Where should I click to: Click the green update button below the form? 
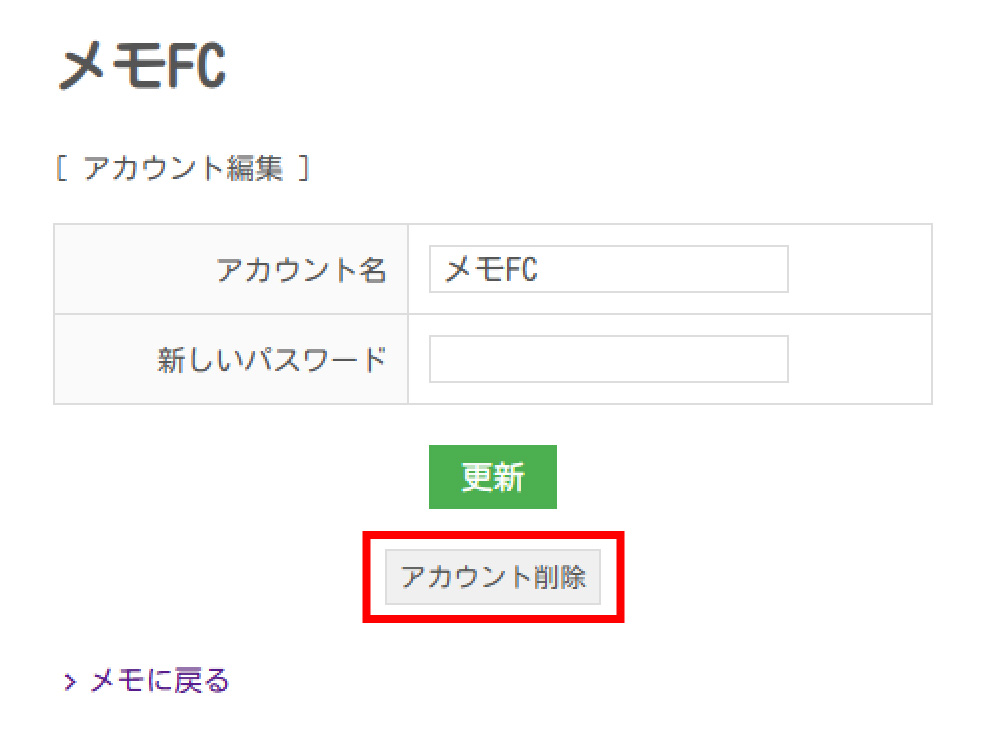tap(492, 477)
